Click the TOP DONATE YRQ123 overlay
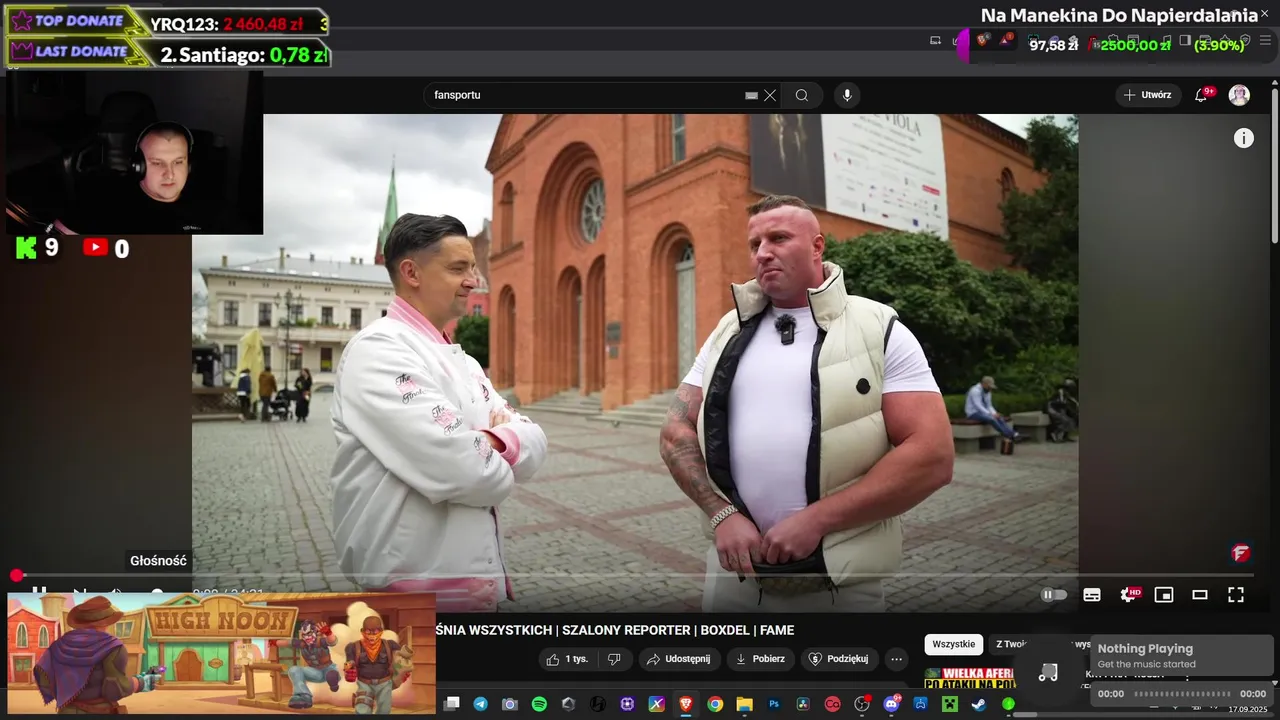This screenshot has height=720, width=1280. [x=168, y=22]
